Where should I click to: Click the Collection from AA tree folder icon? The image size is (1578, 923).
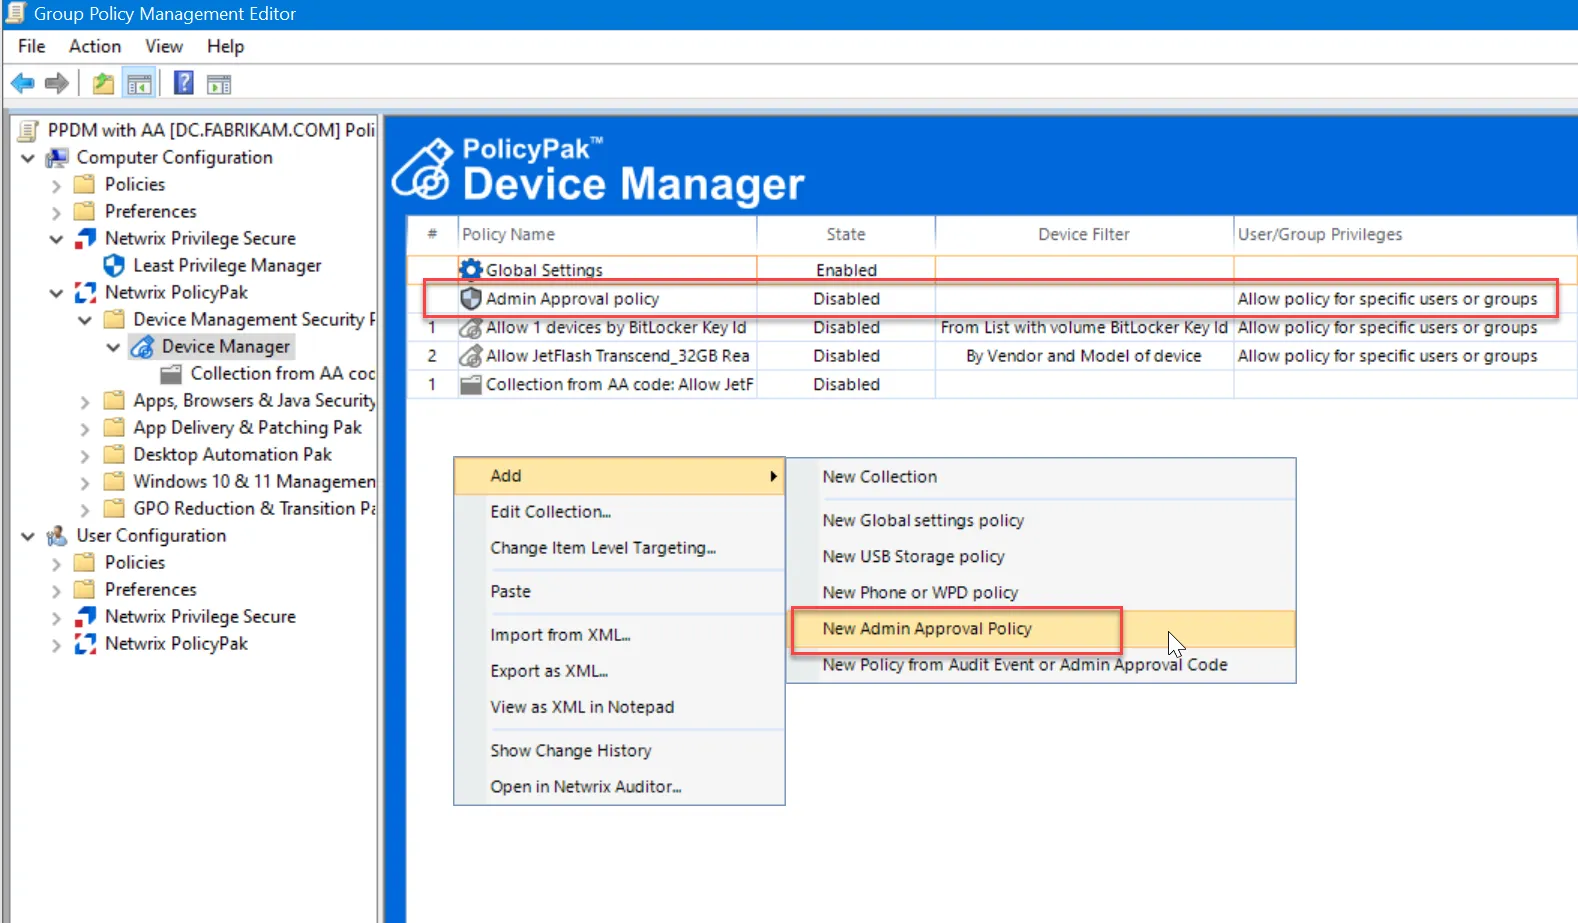point(171,374)
